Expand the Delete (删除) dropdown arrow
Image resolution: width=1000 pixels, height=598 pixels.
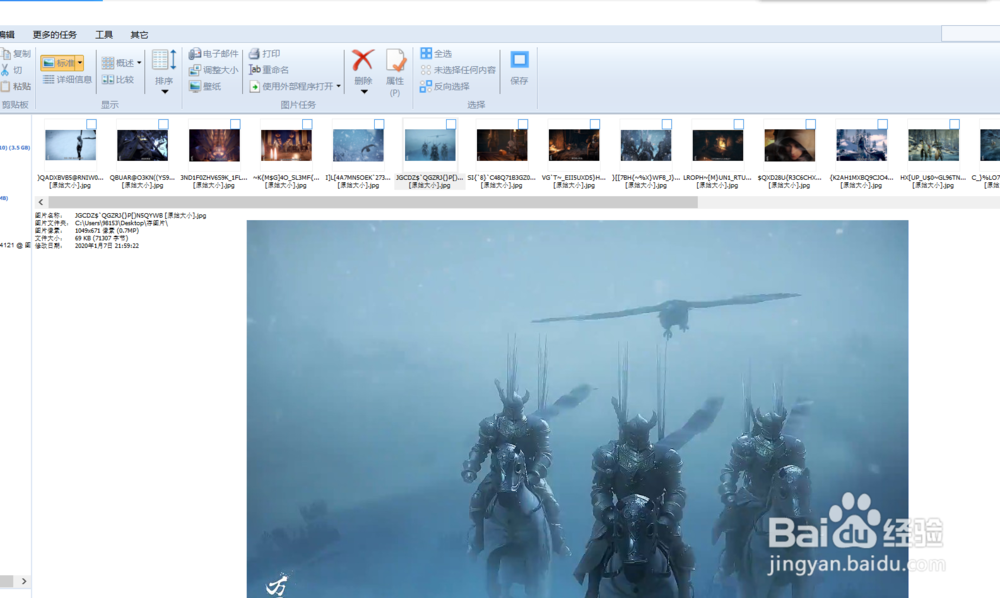point(364,92)
